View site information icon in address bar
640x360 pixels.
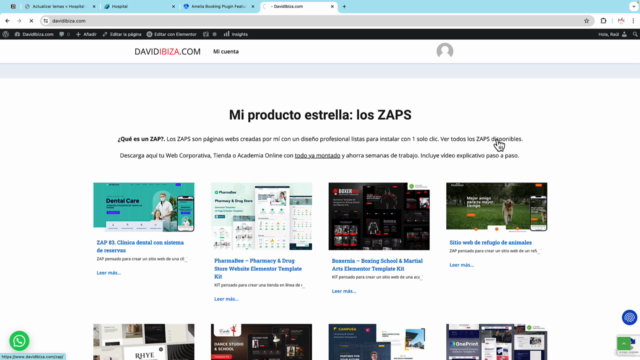tap(46, 21)
